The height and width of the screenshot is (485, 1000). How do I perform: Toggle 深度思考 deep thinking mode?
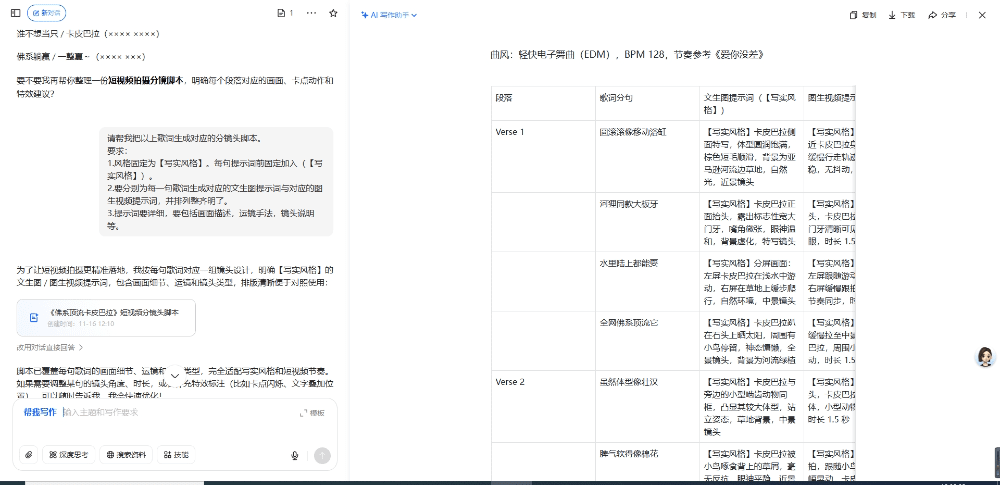point(66,455)
